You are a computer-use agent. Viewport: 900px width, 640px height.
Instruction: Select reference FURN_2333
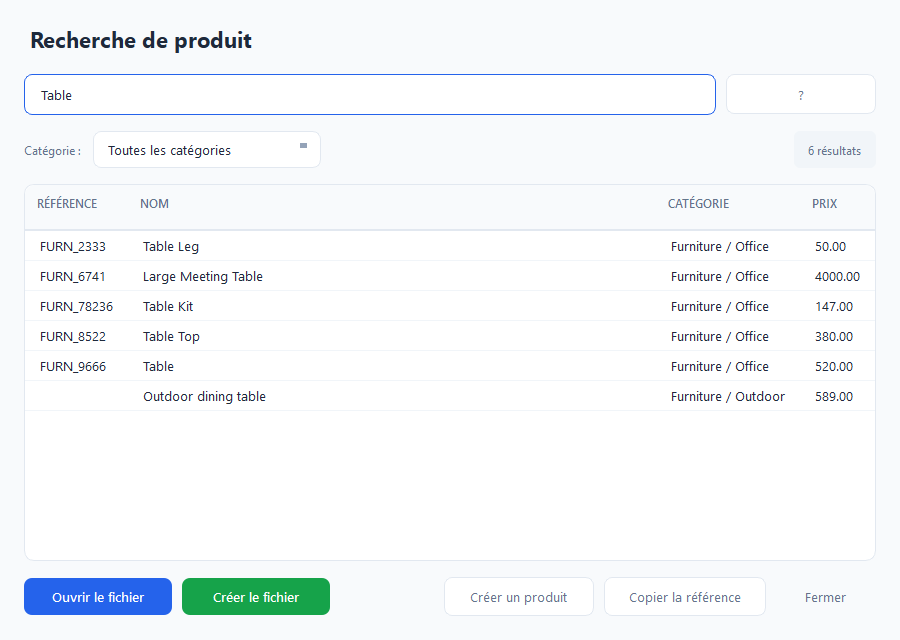click(73, 247)
